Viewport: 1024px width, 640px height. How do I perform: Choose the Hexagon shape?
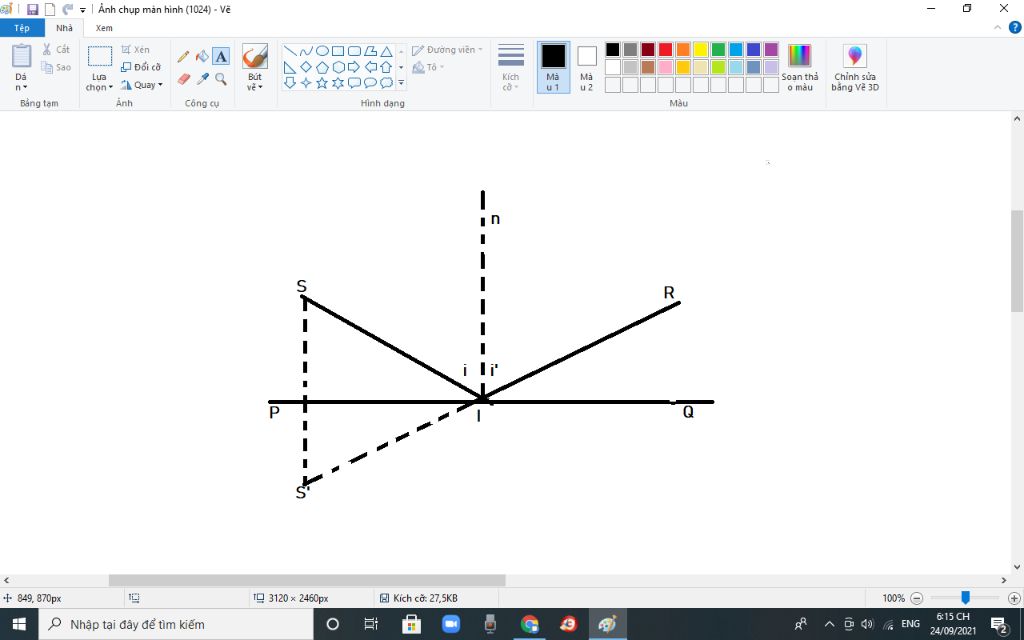(338, 67)
